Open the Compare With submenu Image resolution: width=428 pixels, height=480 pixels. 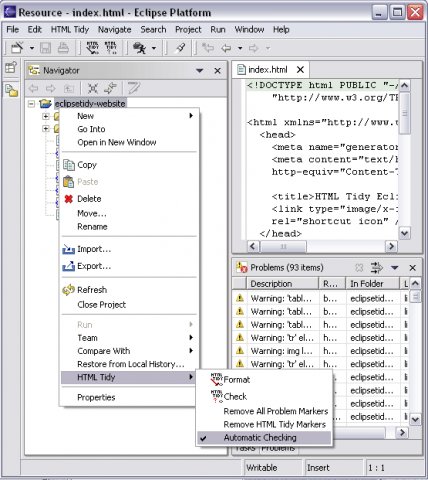point(130,351)
